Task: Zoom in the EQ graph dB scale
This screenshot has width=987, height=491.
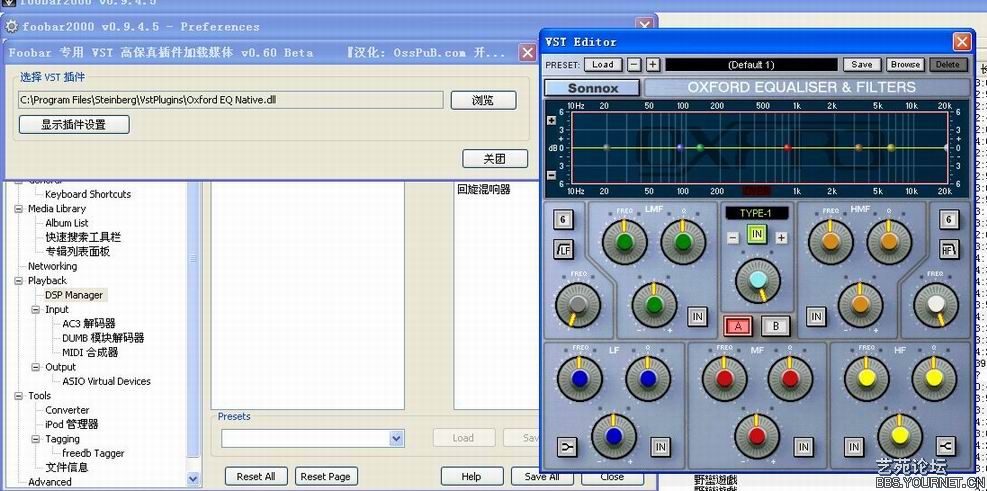Action: 551,121
